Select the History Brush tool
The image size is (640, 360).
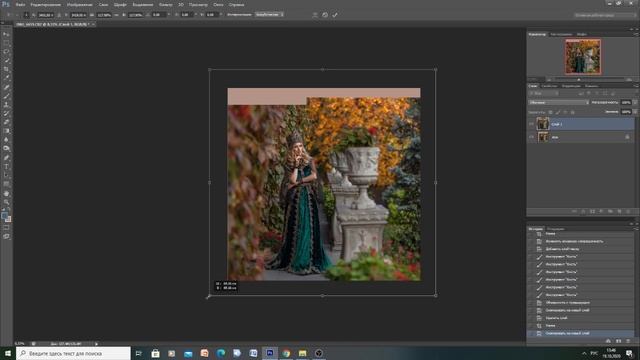coord(6,113)
